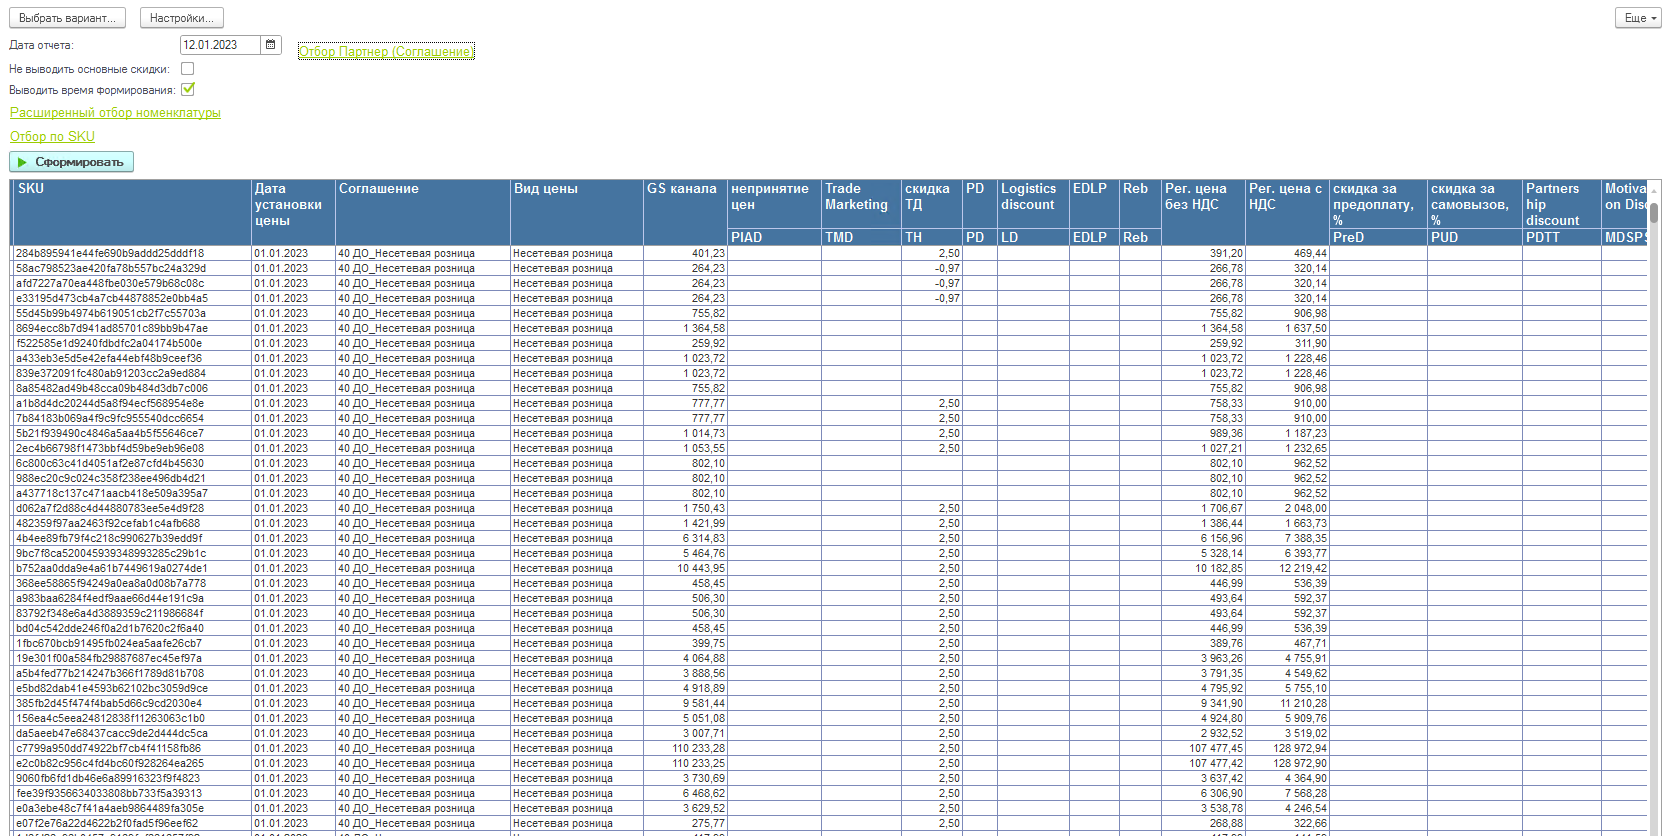Select price with VAT value 12 219,42
This screenshot has height=836, width=1675.
(1287, 568)
